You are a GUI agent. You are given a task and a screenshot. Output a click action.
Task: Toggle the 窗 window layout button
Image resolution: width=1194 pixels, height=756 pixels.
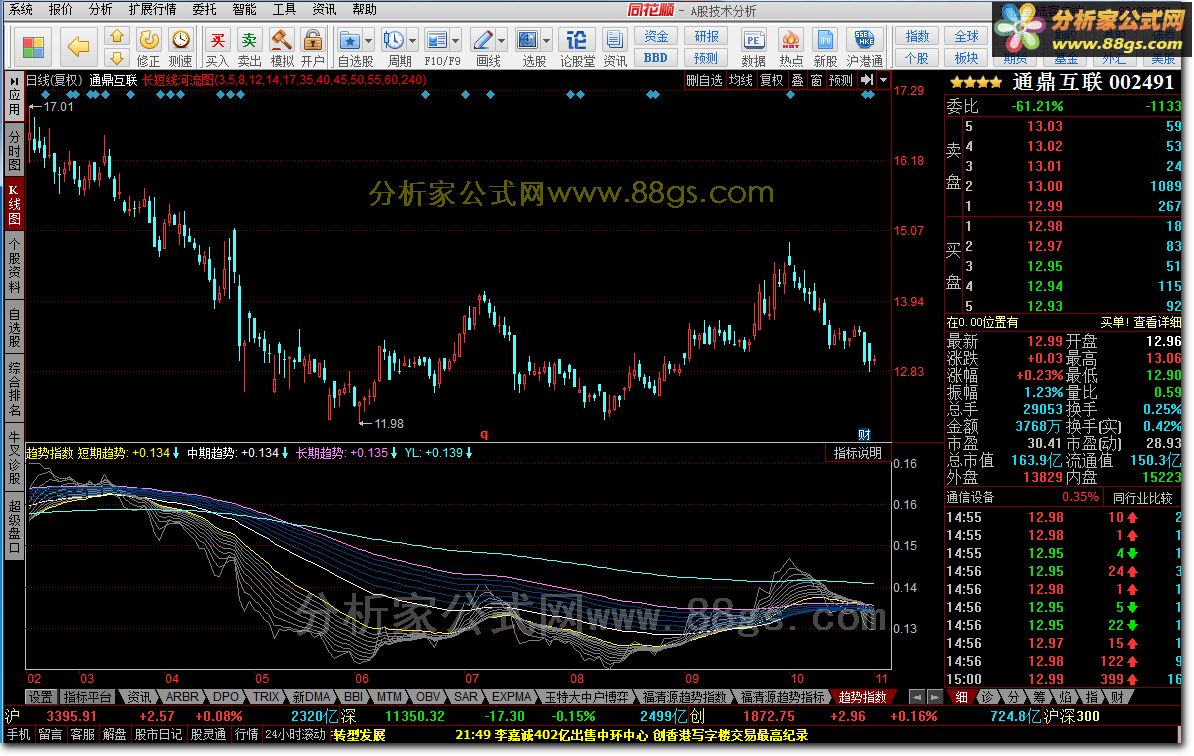(816, 80)
